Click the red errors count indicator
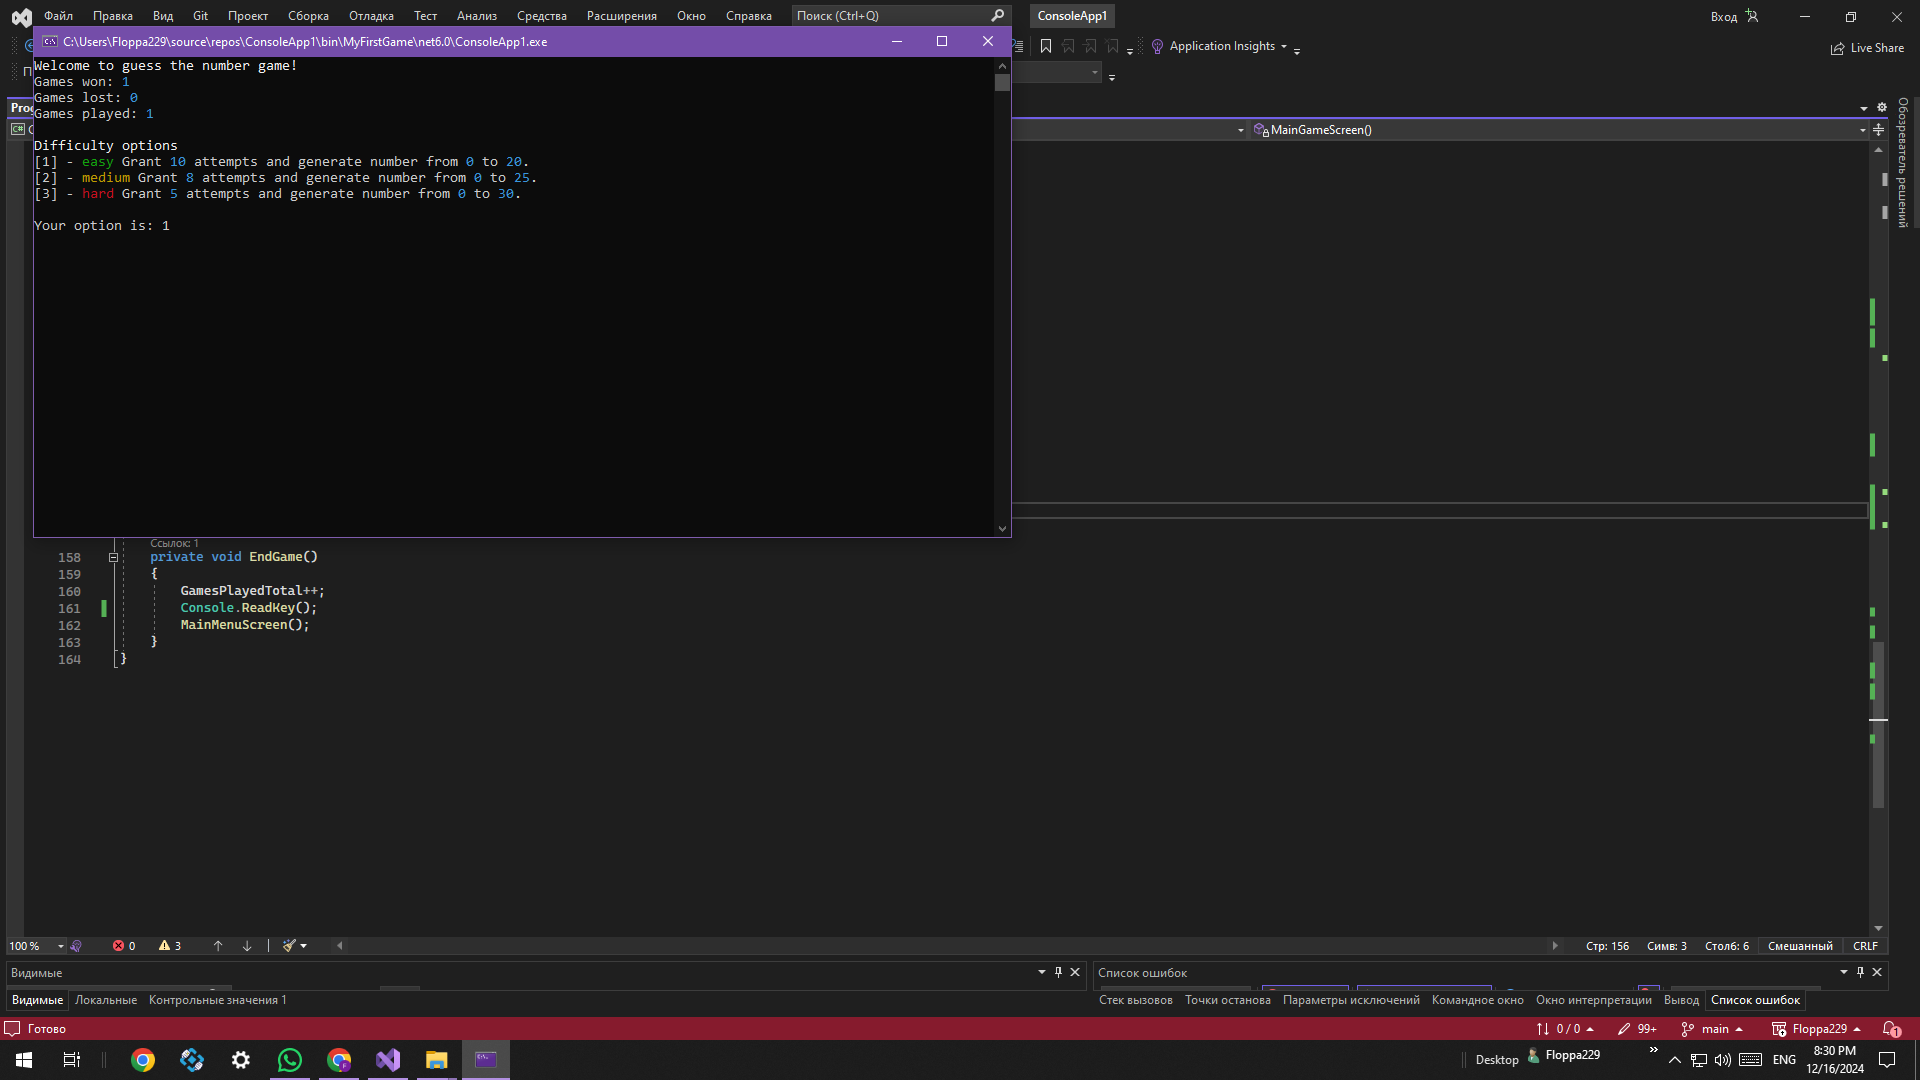 (x=124, y=946)
